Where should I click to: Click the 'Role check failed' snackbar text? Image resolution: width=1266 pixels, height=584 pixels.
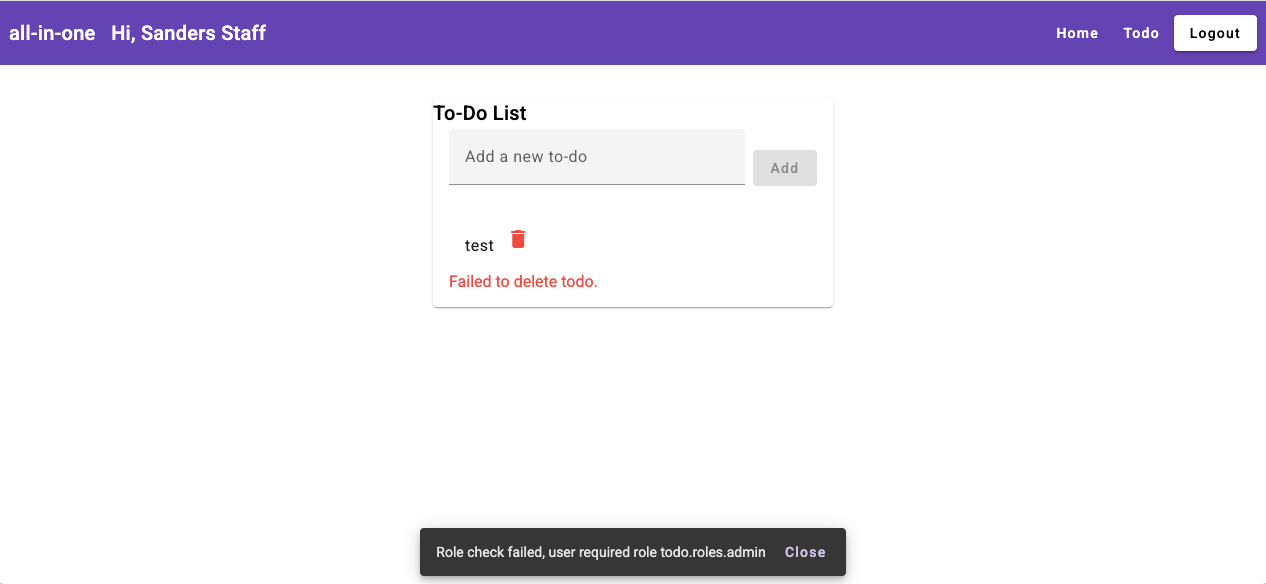(x=601, y=552)
